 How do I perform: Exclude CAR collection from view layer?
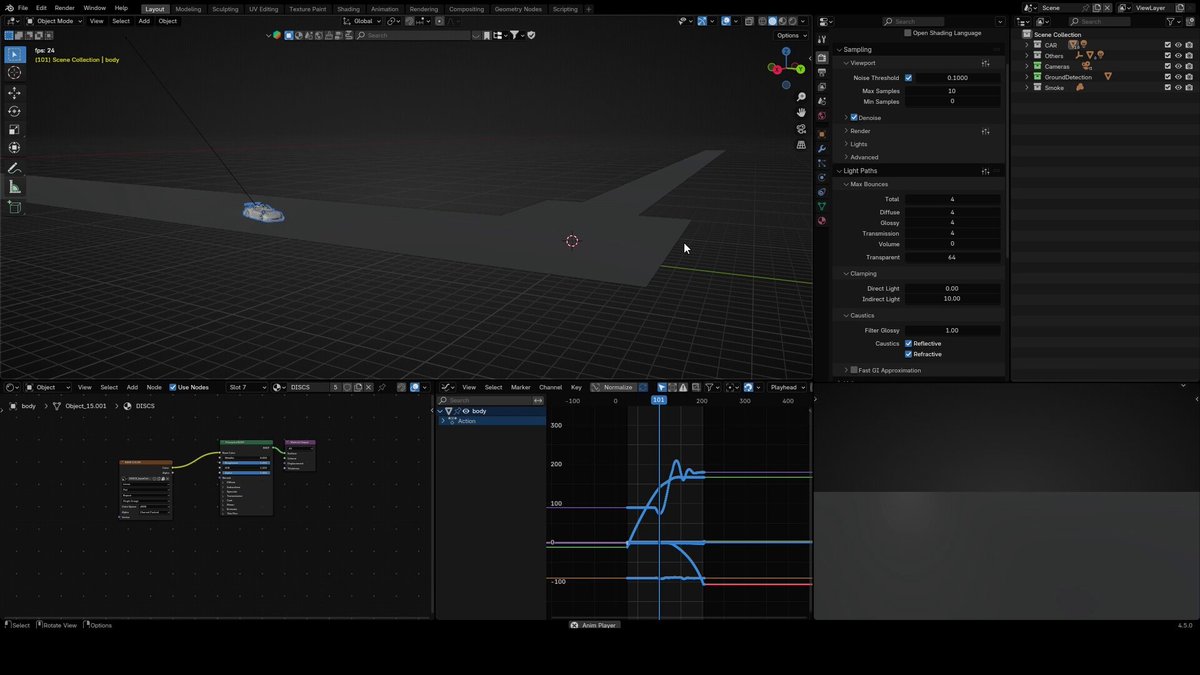click(1167, 45)
